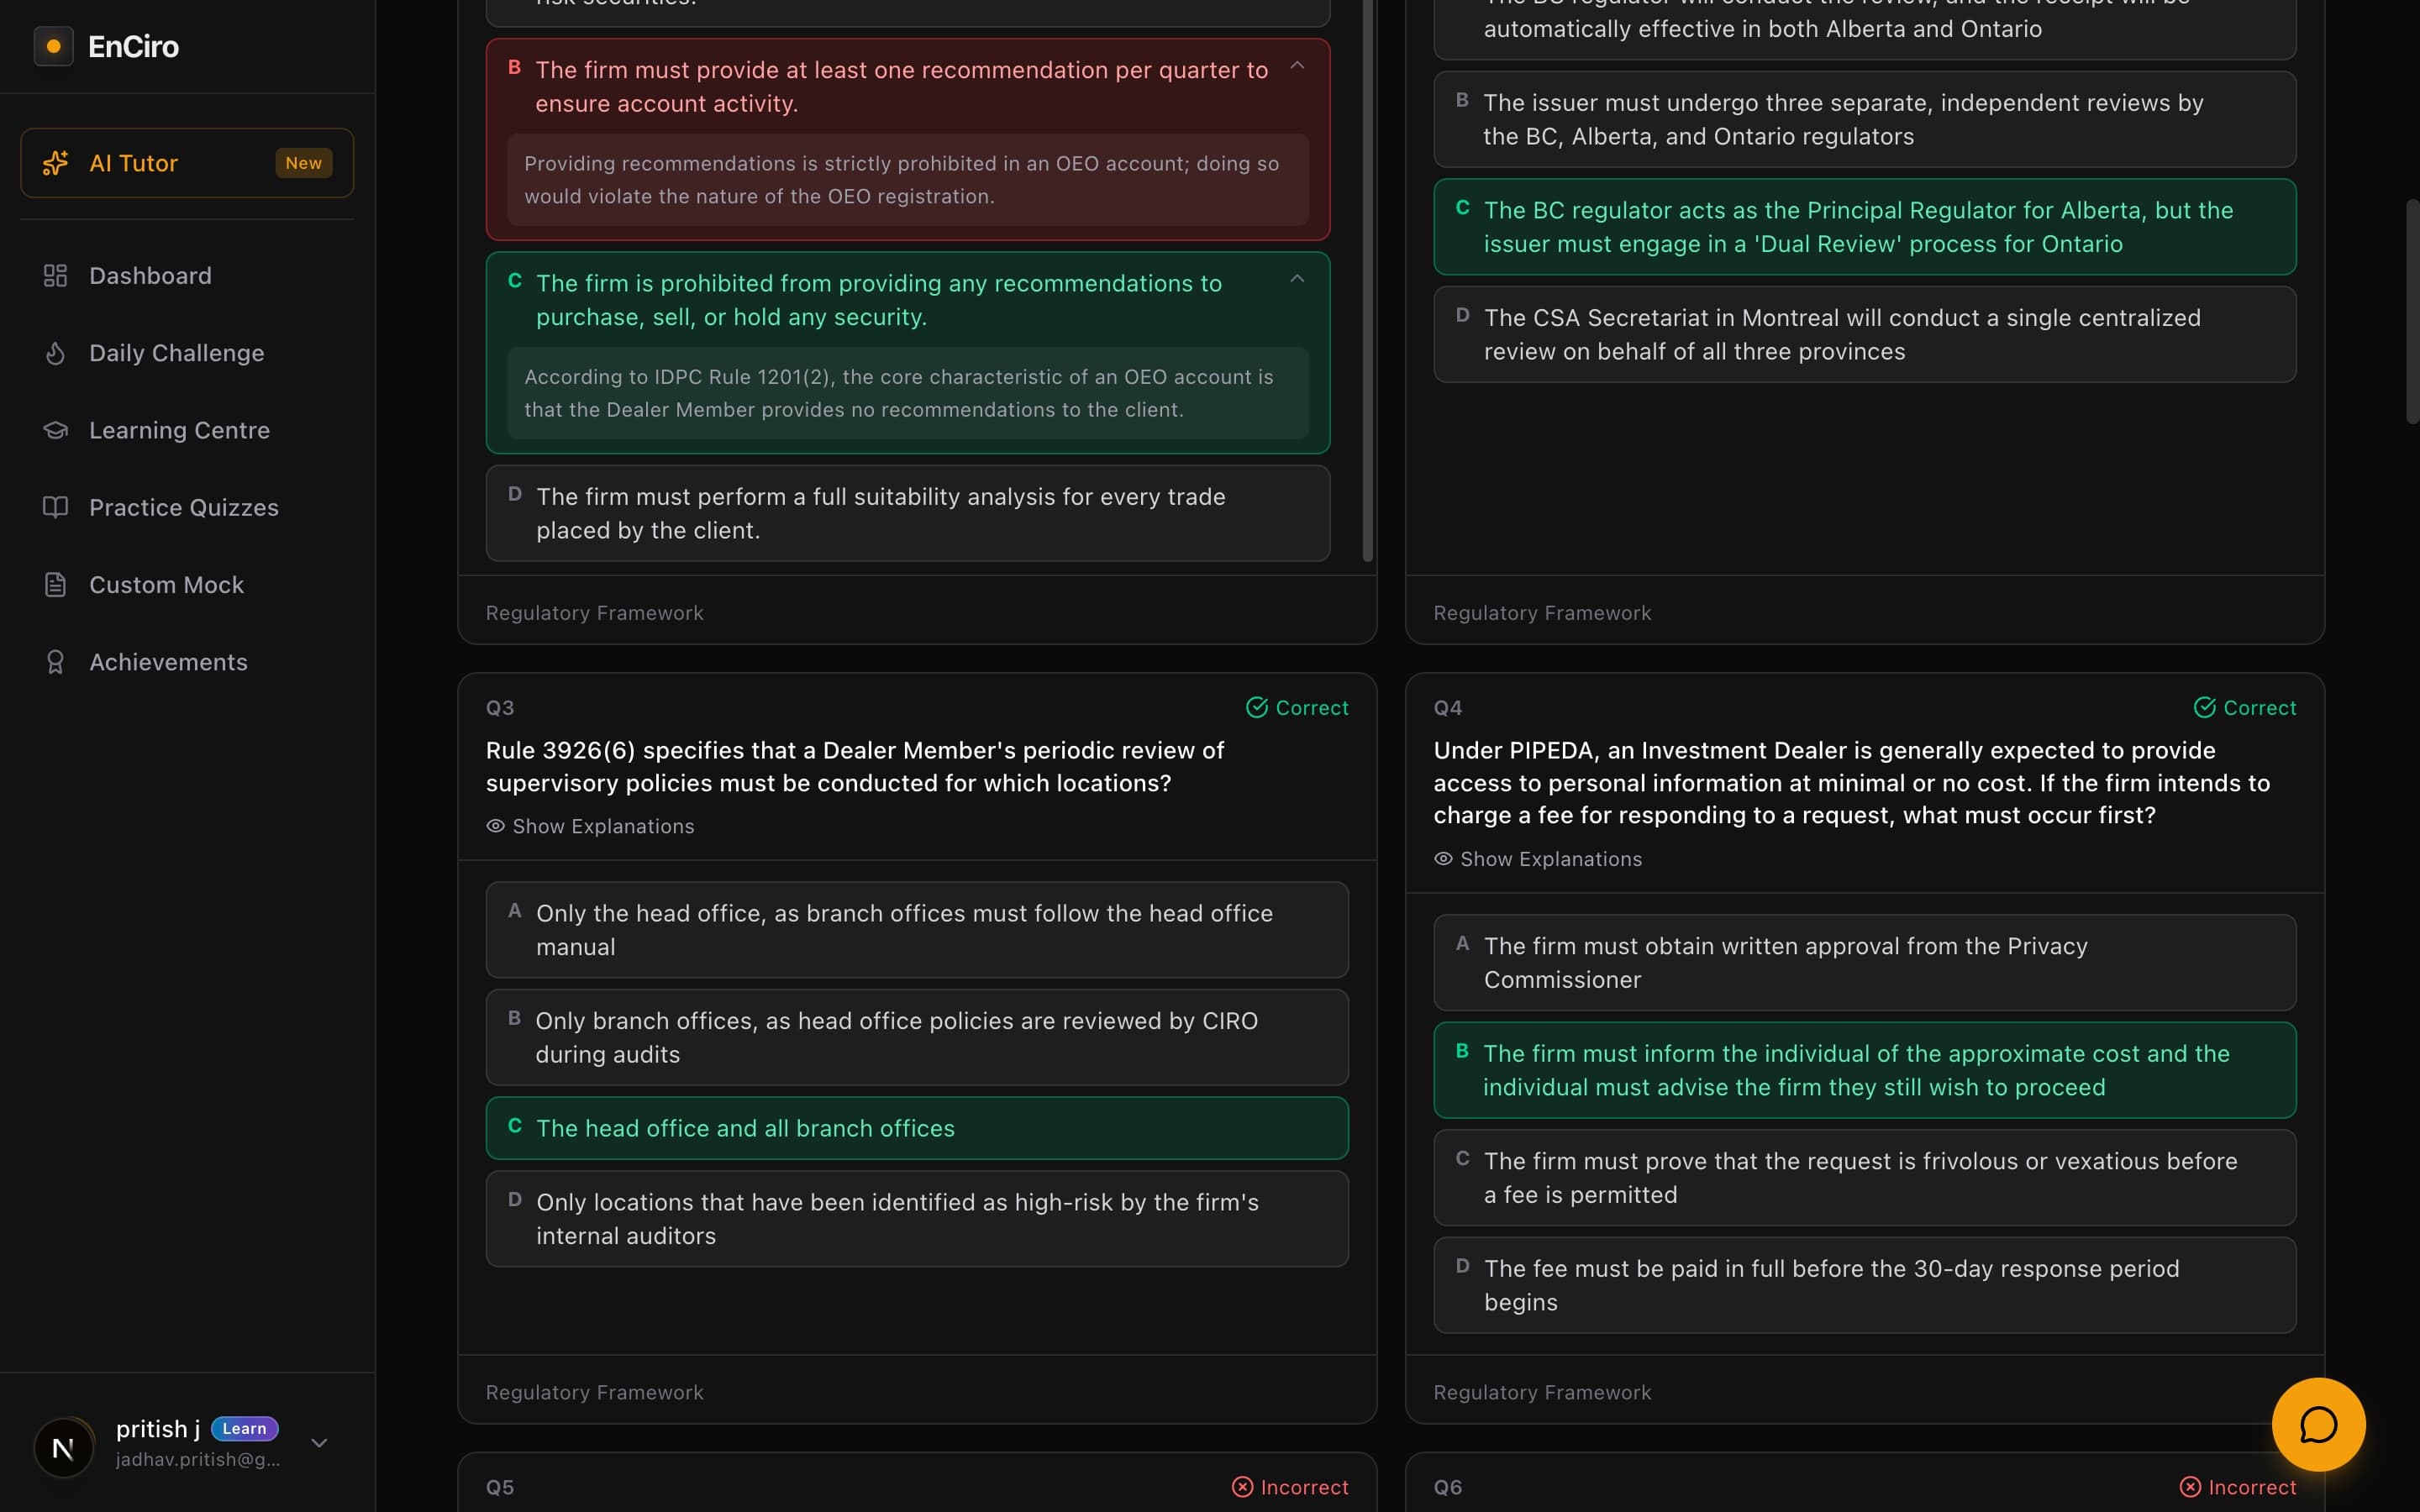2420x1512 pixels.
Task: Click the Achievements ribbon icon
Action: click(55, 662)
